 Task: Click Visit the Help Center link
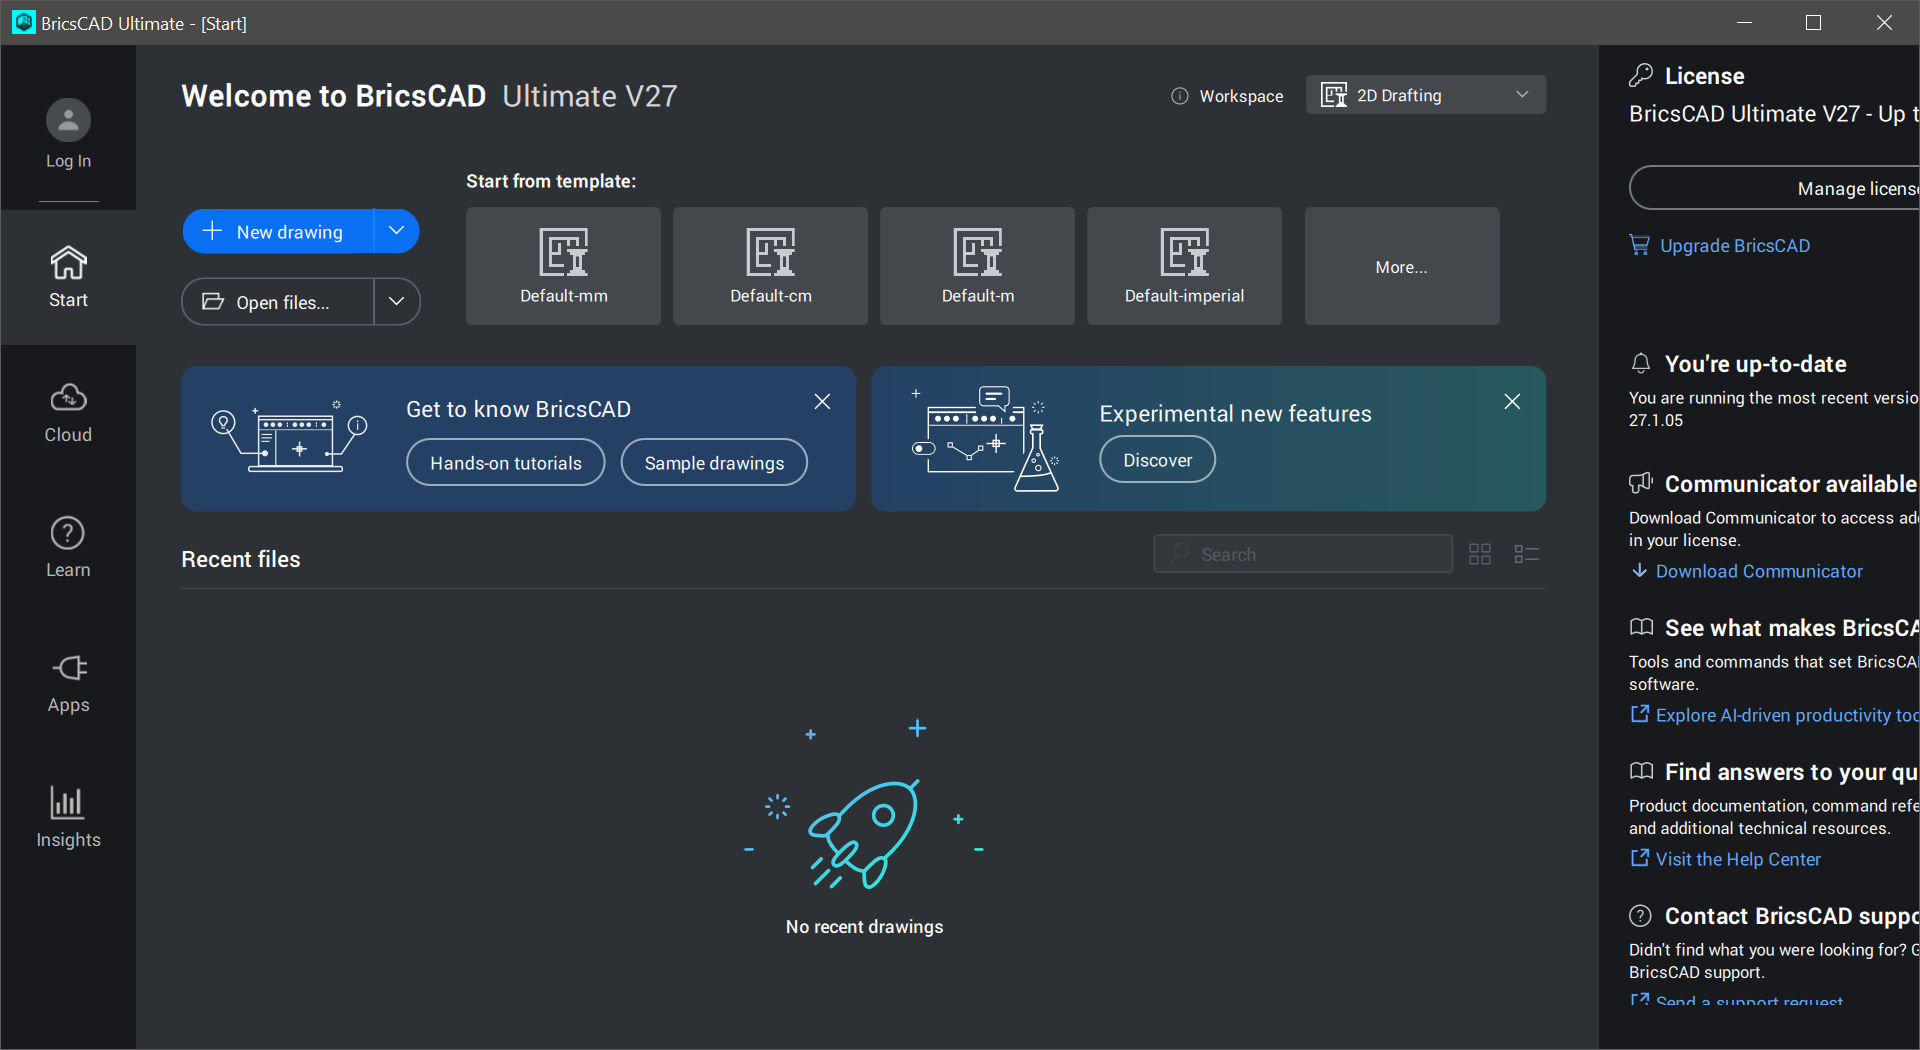click(x=1738, y=859)
